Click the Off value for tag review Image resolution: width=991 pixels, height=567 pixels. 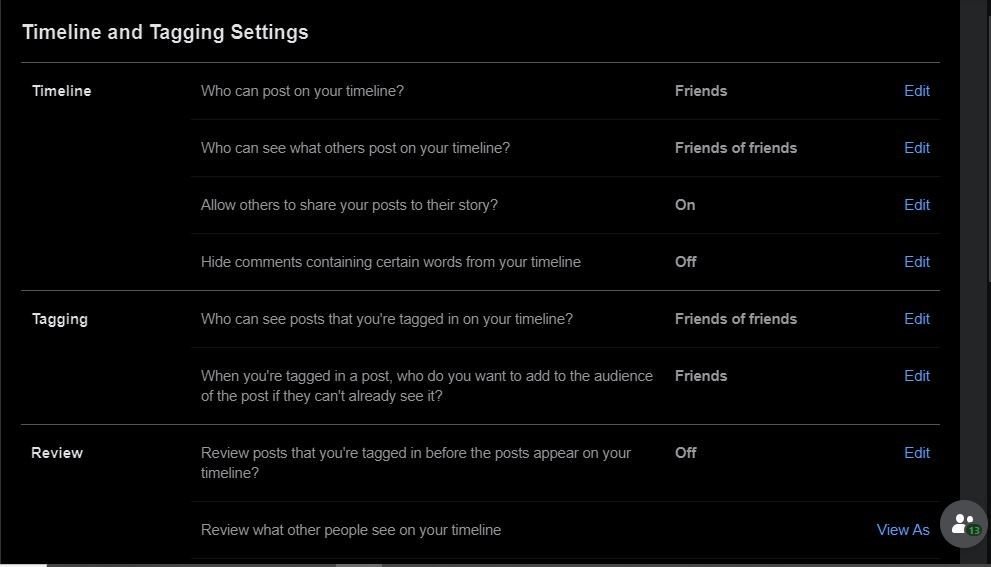click(685, 453)
